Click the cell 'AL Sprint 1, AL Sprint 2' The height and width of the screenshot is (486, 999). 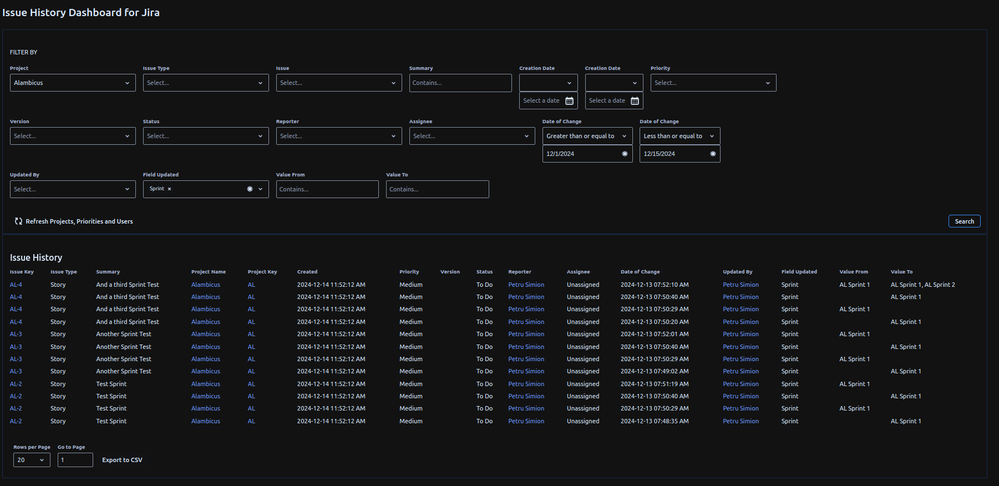923,285
